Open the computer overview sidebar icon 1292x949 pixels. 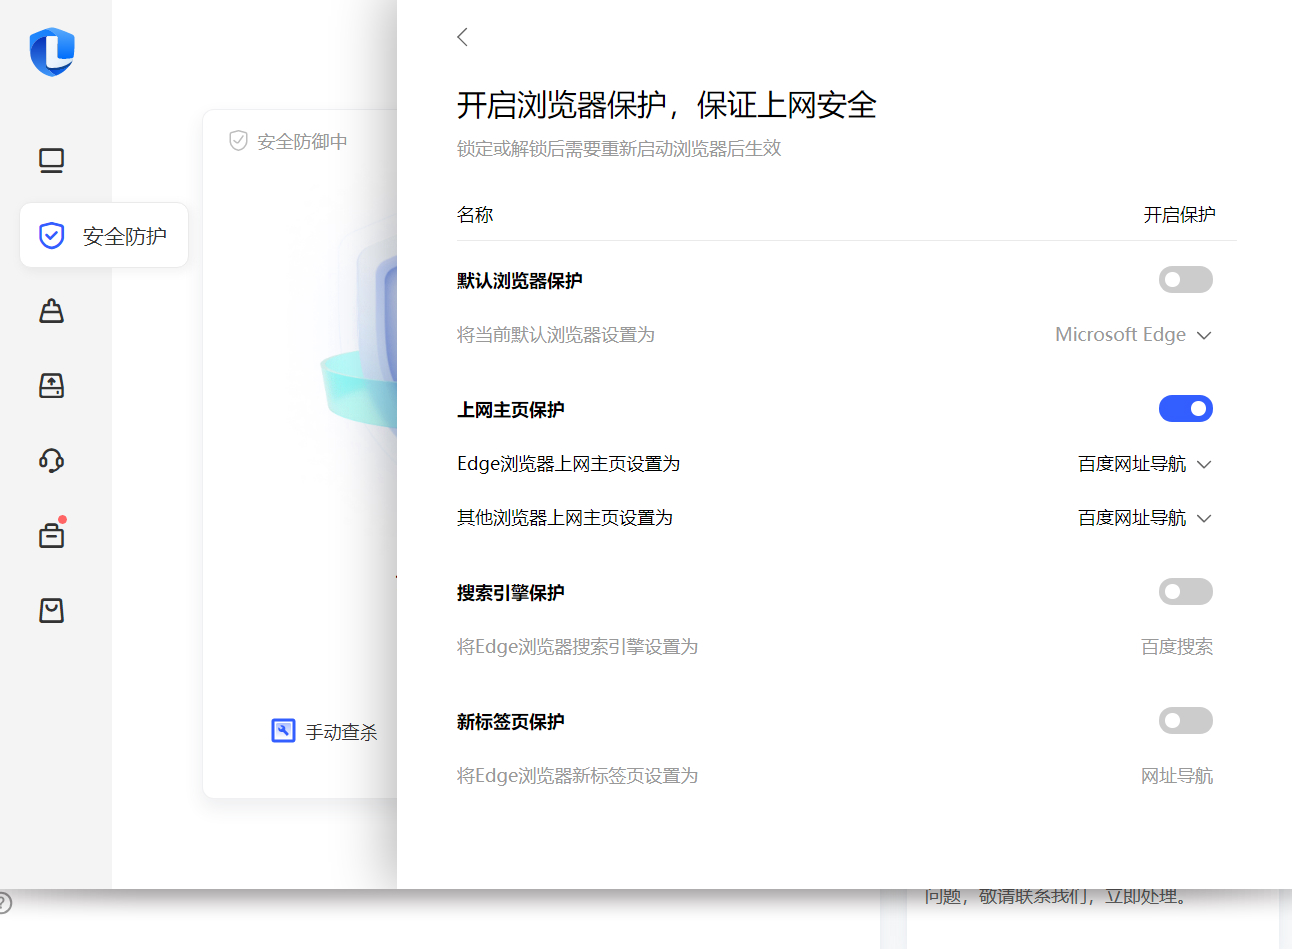51,161
